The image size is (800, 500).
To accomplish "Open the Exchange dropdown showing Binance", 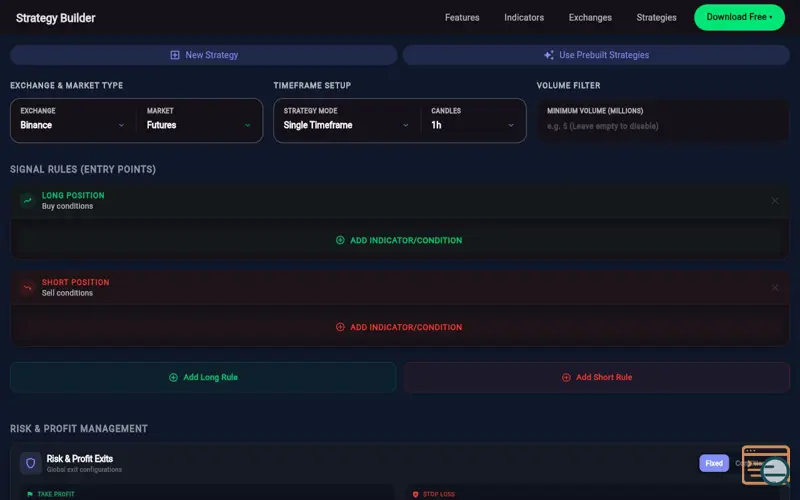I will point(72,120).
